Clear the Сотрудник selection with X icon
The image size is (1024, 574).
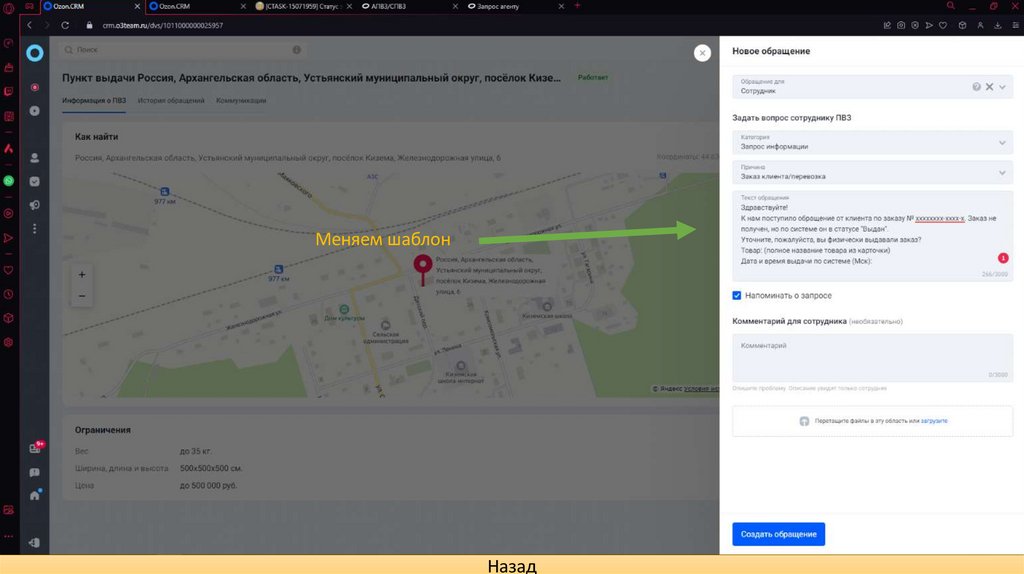[989, 87]
